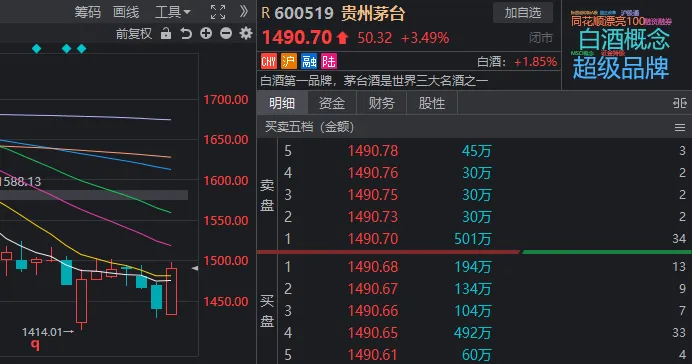
Task: Click the buy/sell ratio red-green bar
Action: [474, 252]
